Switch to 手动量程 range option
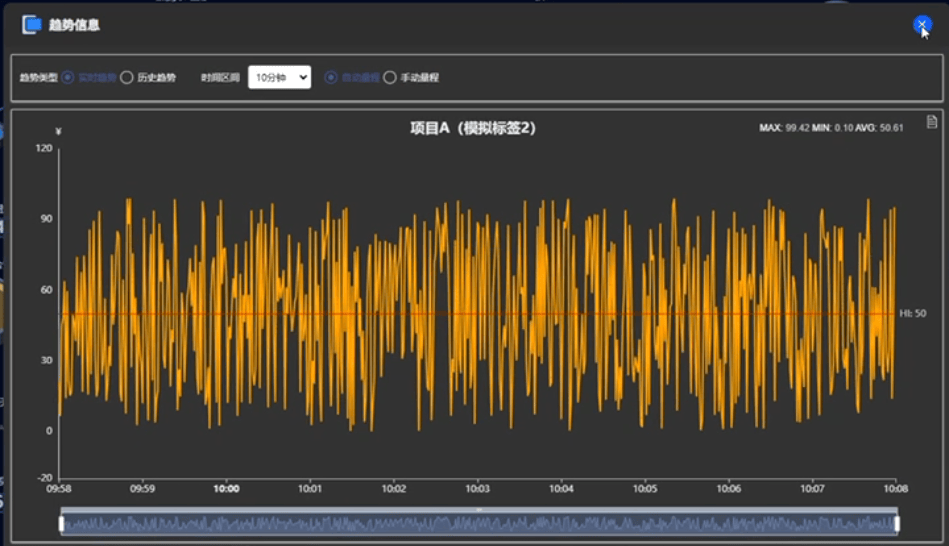 390,78
